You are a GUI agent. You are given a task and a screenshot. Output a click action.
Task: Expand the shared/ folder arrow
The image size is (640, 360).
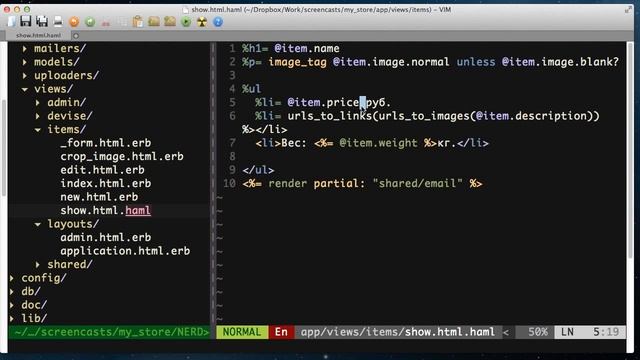coord(38,264)
